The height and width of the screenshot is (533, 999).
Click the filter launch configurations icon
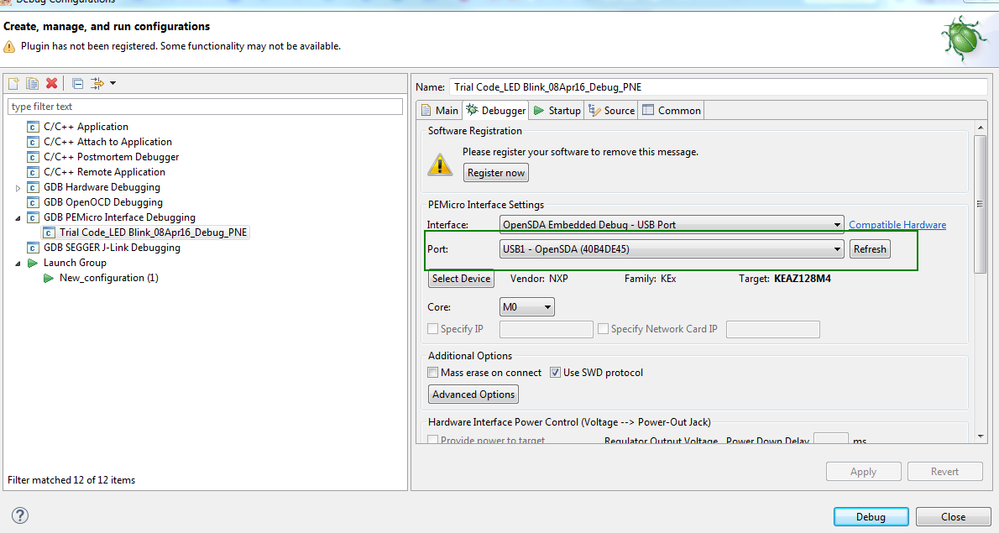click(97, 83)
